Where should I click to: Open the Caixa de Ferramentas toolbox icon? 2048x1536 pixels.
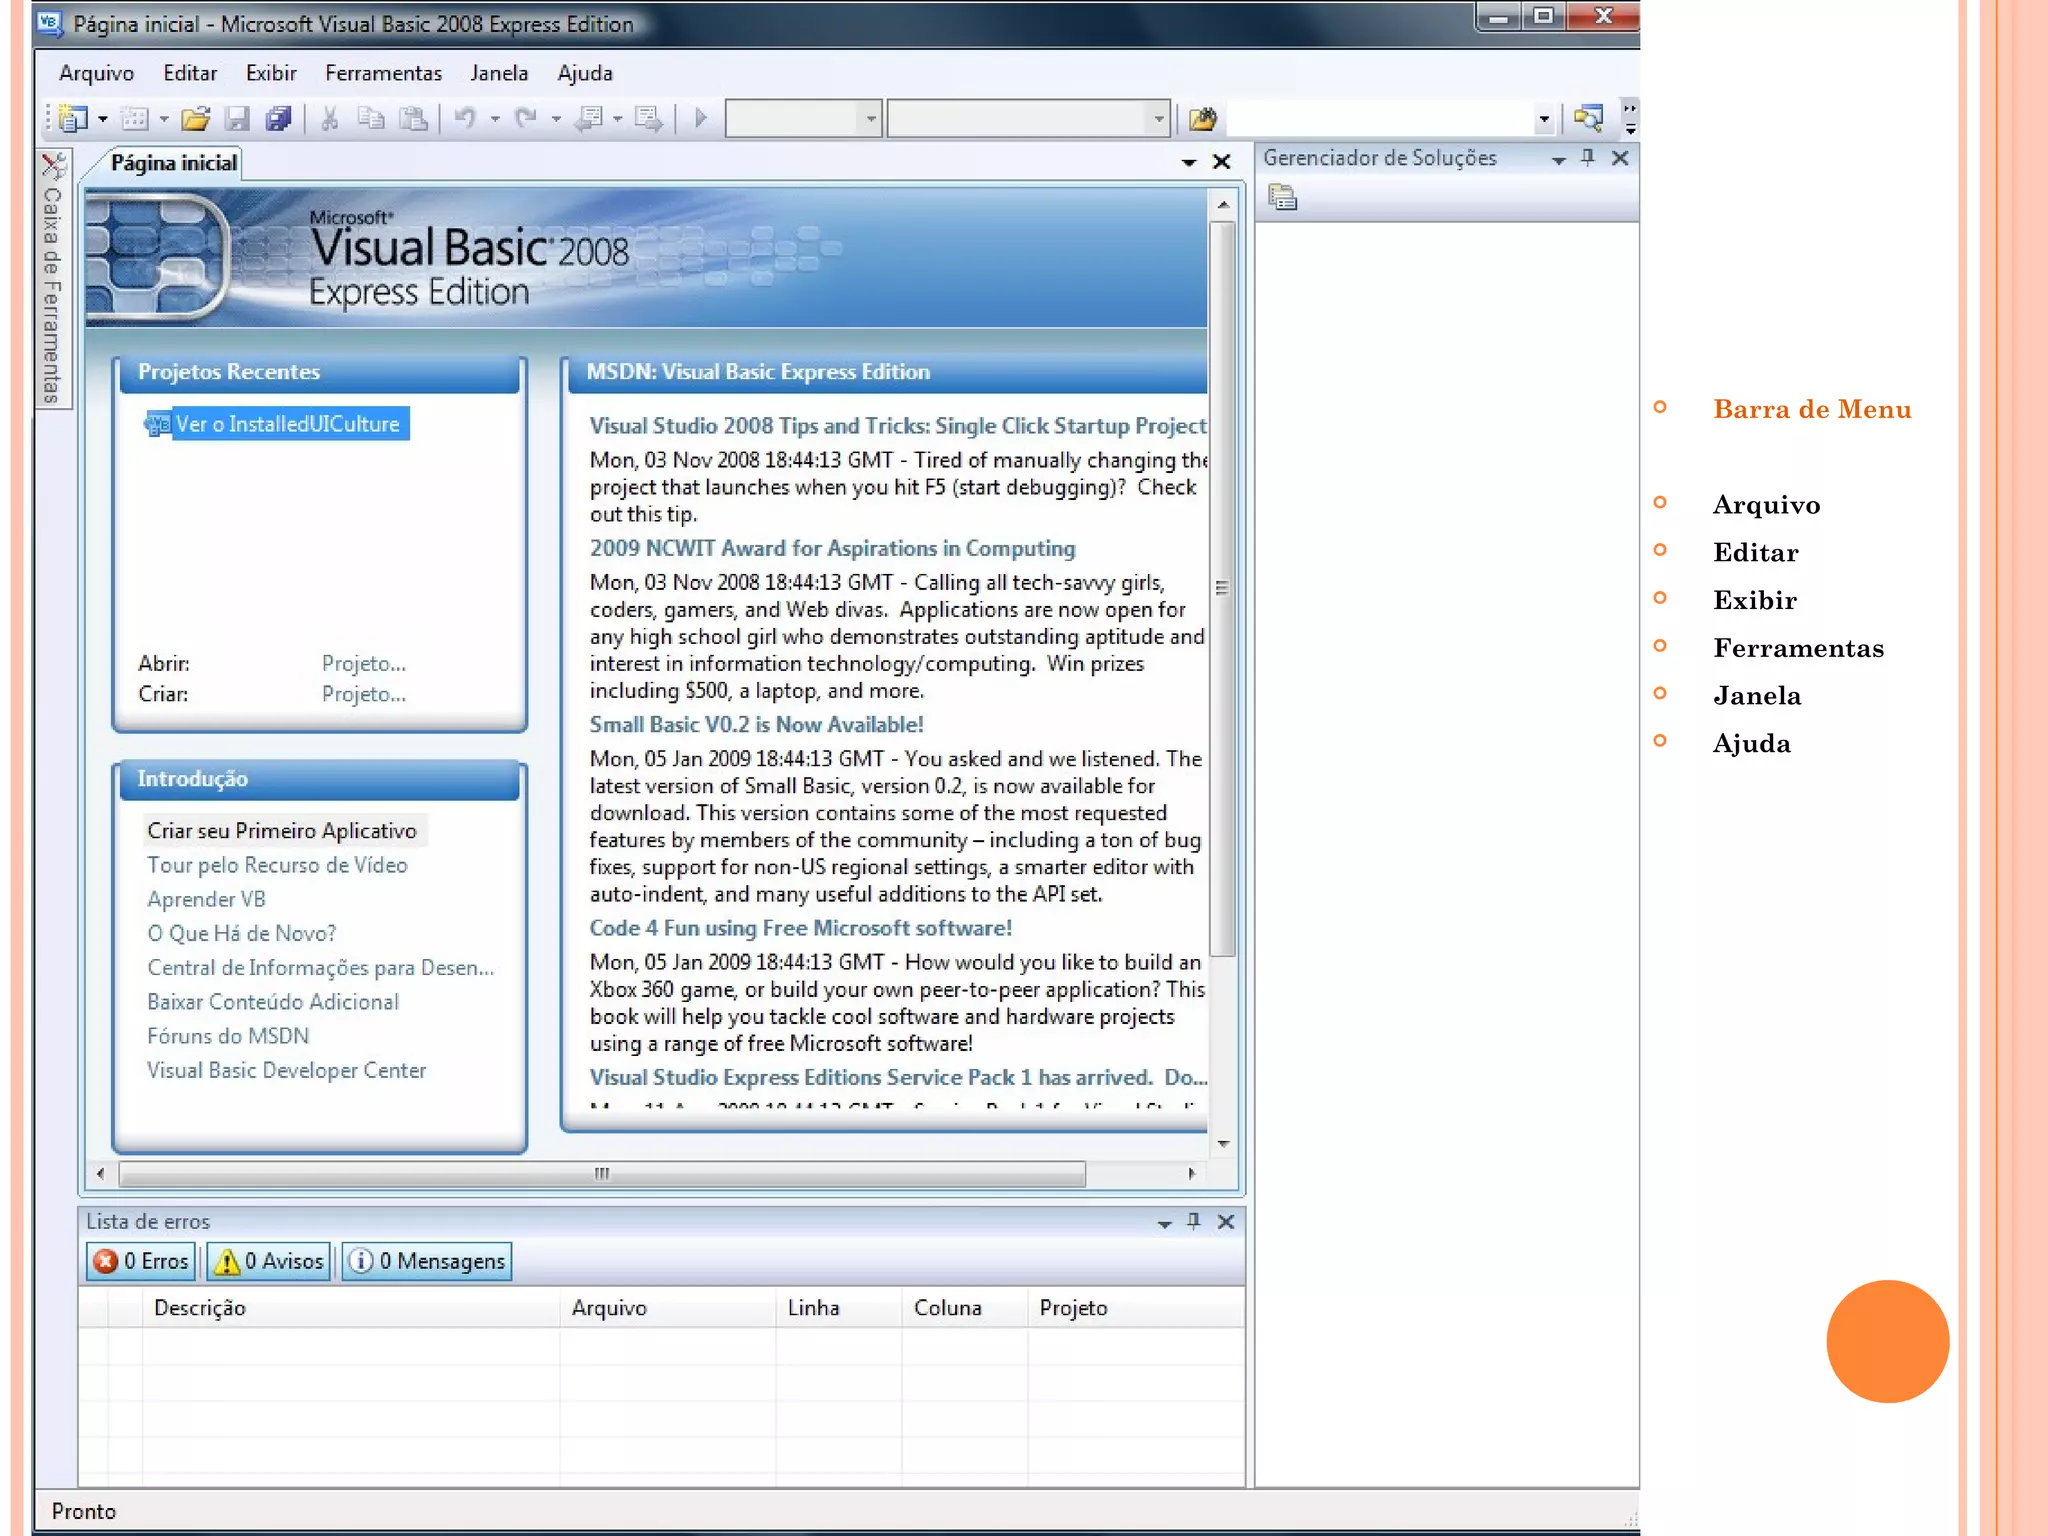coord(53,166)
